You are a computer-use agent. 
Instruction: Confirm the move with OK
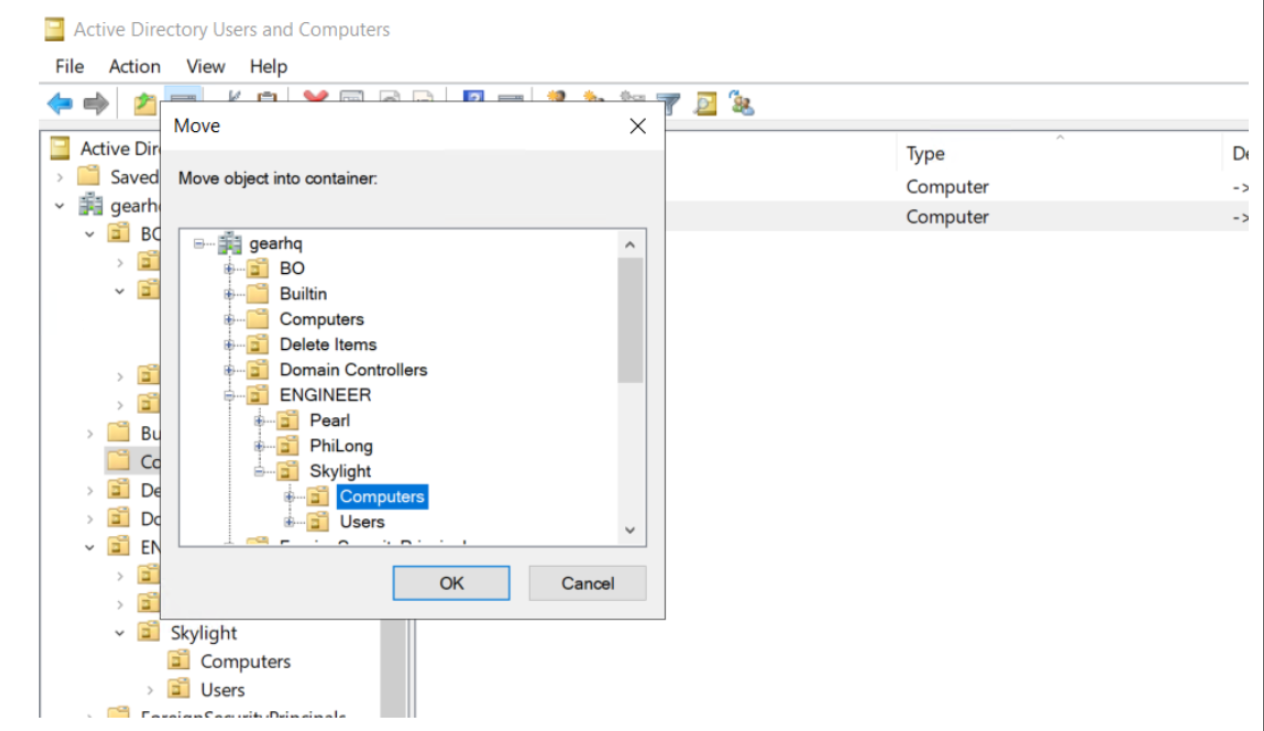[x=451, y=583]
